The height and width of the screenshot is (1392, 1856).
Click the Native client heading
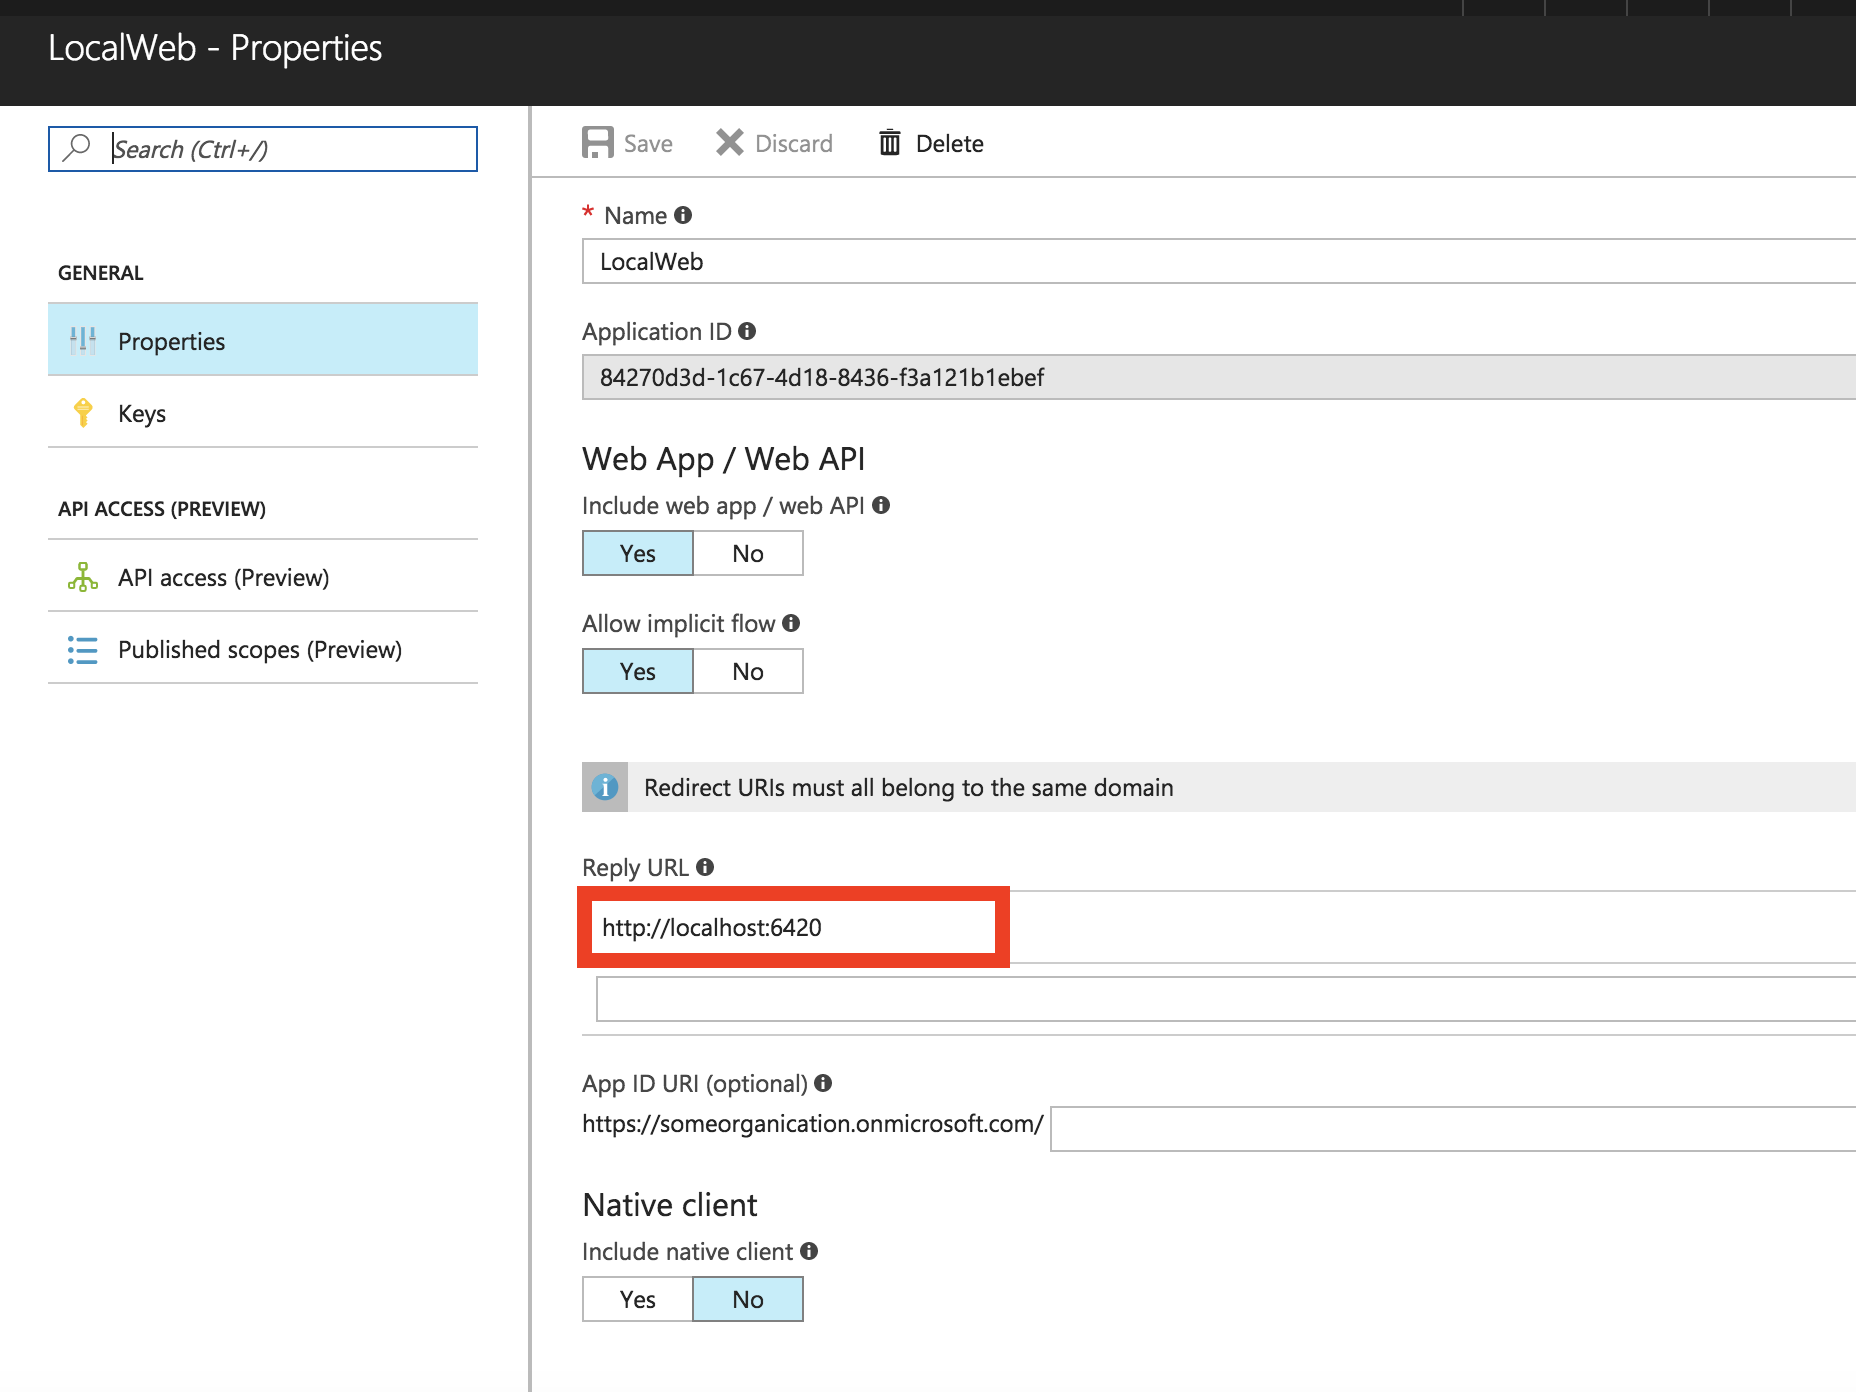[670, 1205]
